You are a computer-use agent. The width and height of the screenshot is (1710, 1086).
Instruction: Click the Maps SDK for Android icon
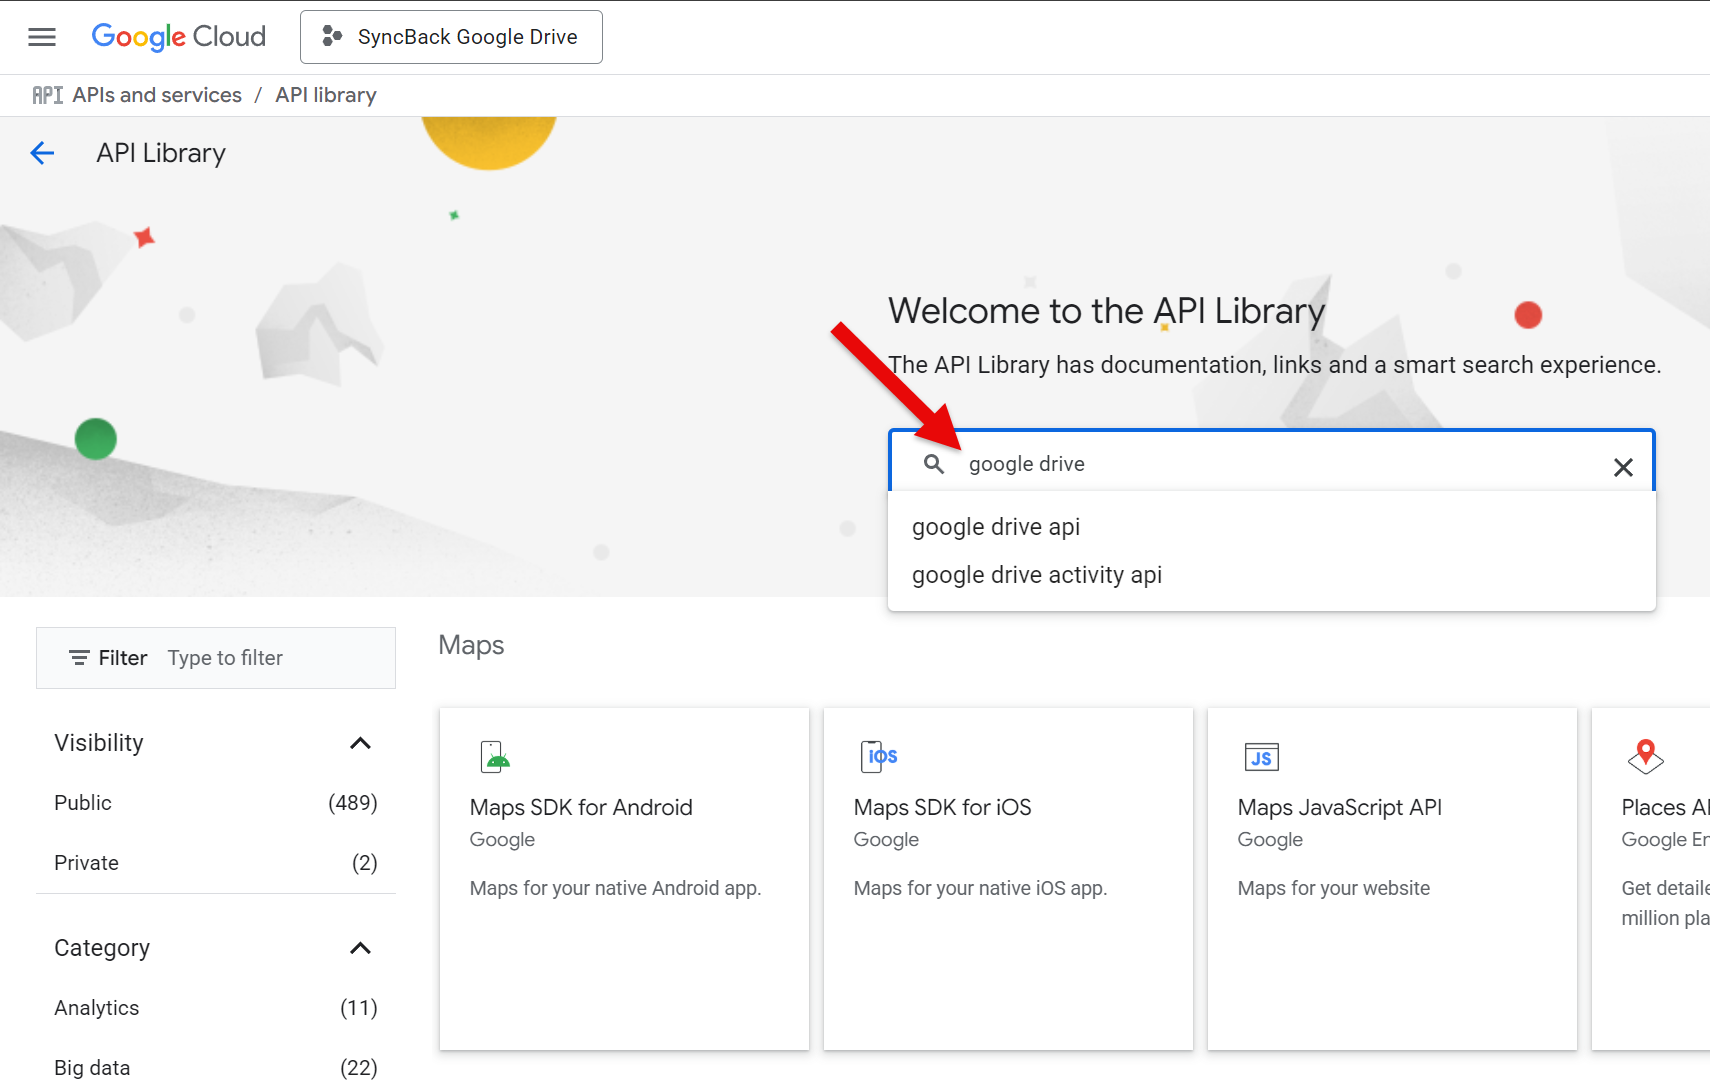tap(495, 757)
